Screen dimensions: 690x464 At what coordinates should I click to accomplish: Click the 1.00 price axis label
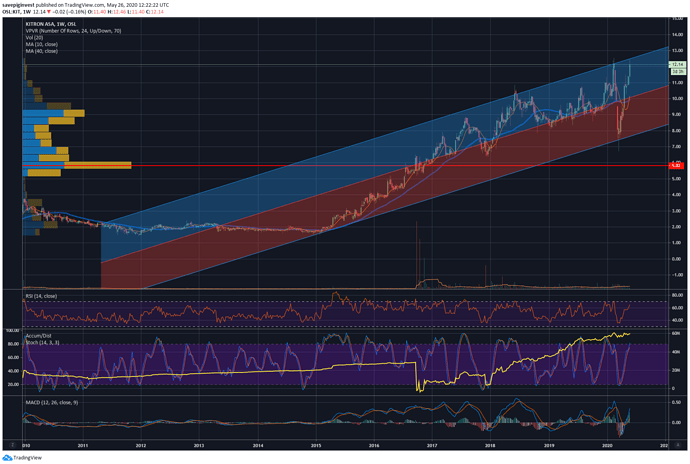677,243
